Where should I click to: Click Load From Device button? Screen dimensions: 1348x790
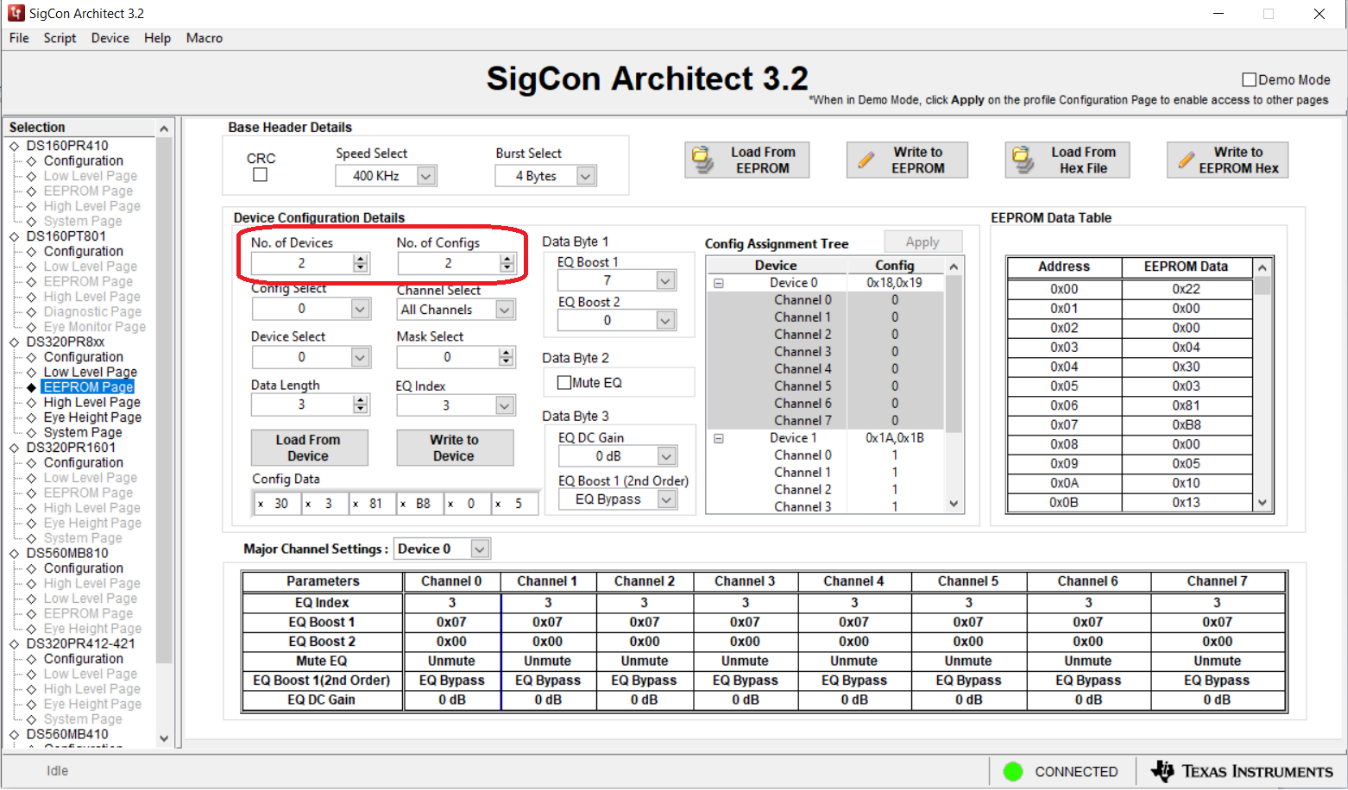point(309,447)
